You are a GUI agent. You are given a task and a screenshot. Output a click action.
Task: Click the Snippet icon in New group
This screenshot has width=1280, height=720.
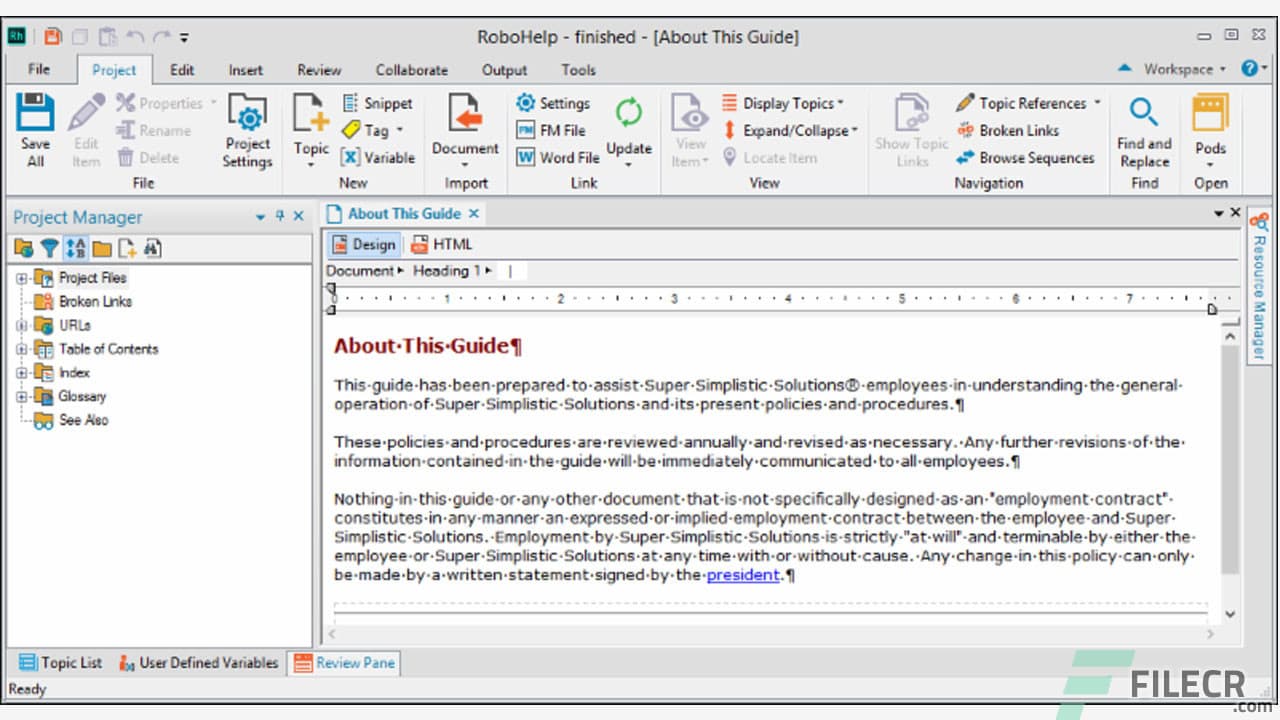(351, 103)
